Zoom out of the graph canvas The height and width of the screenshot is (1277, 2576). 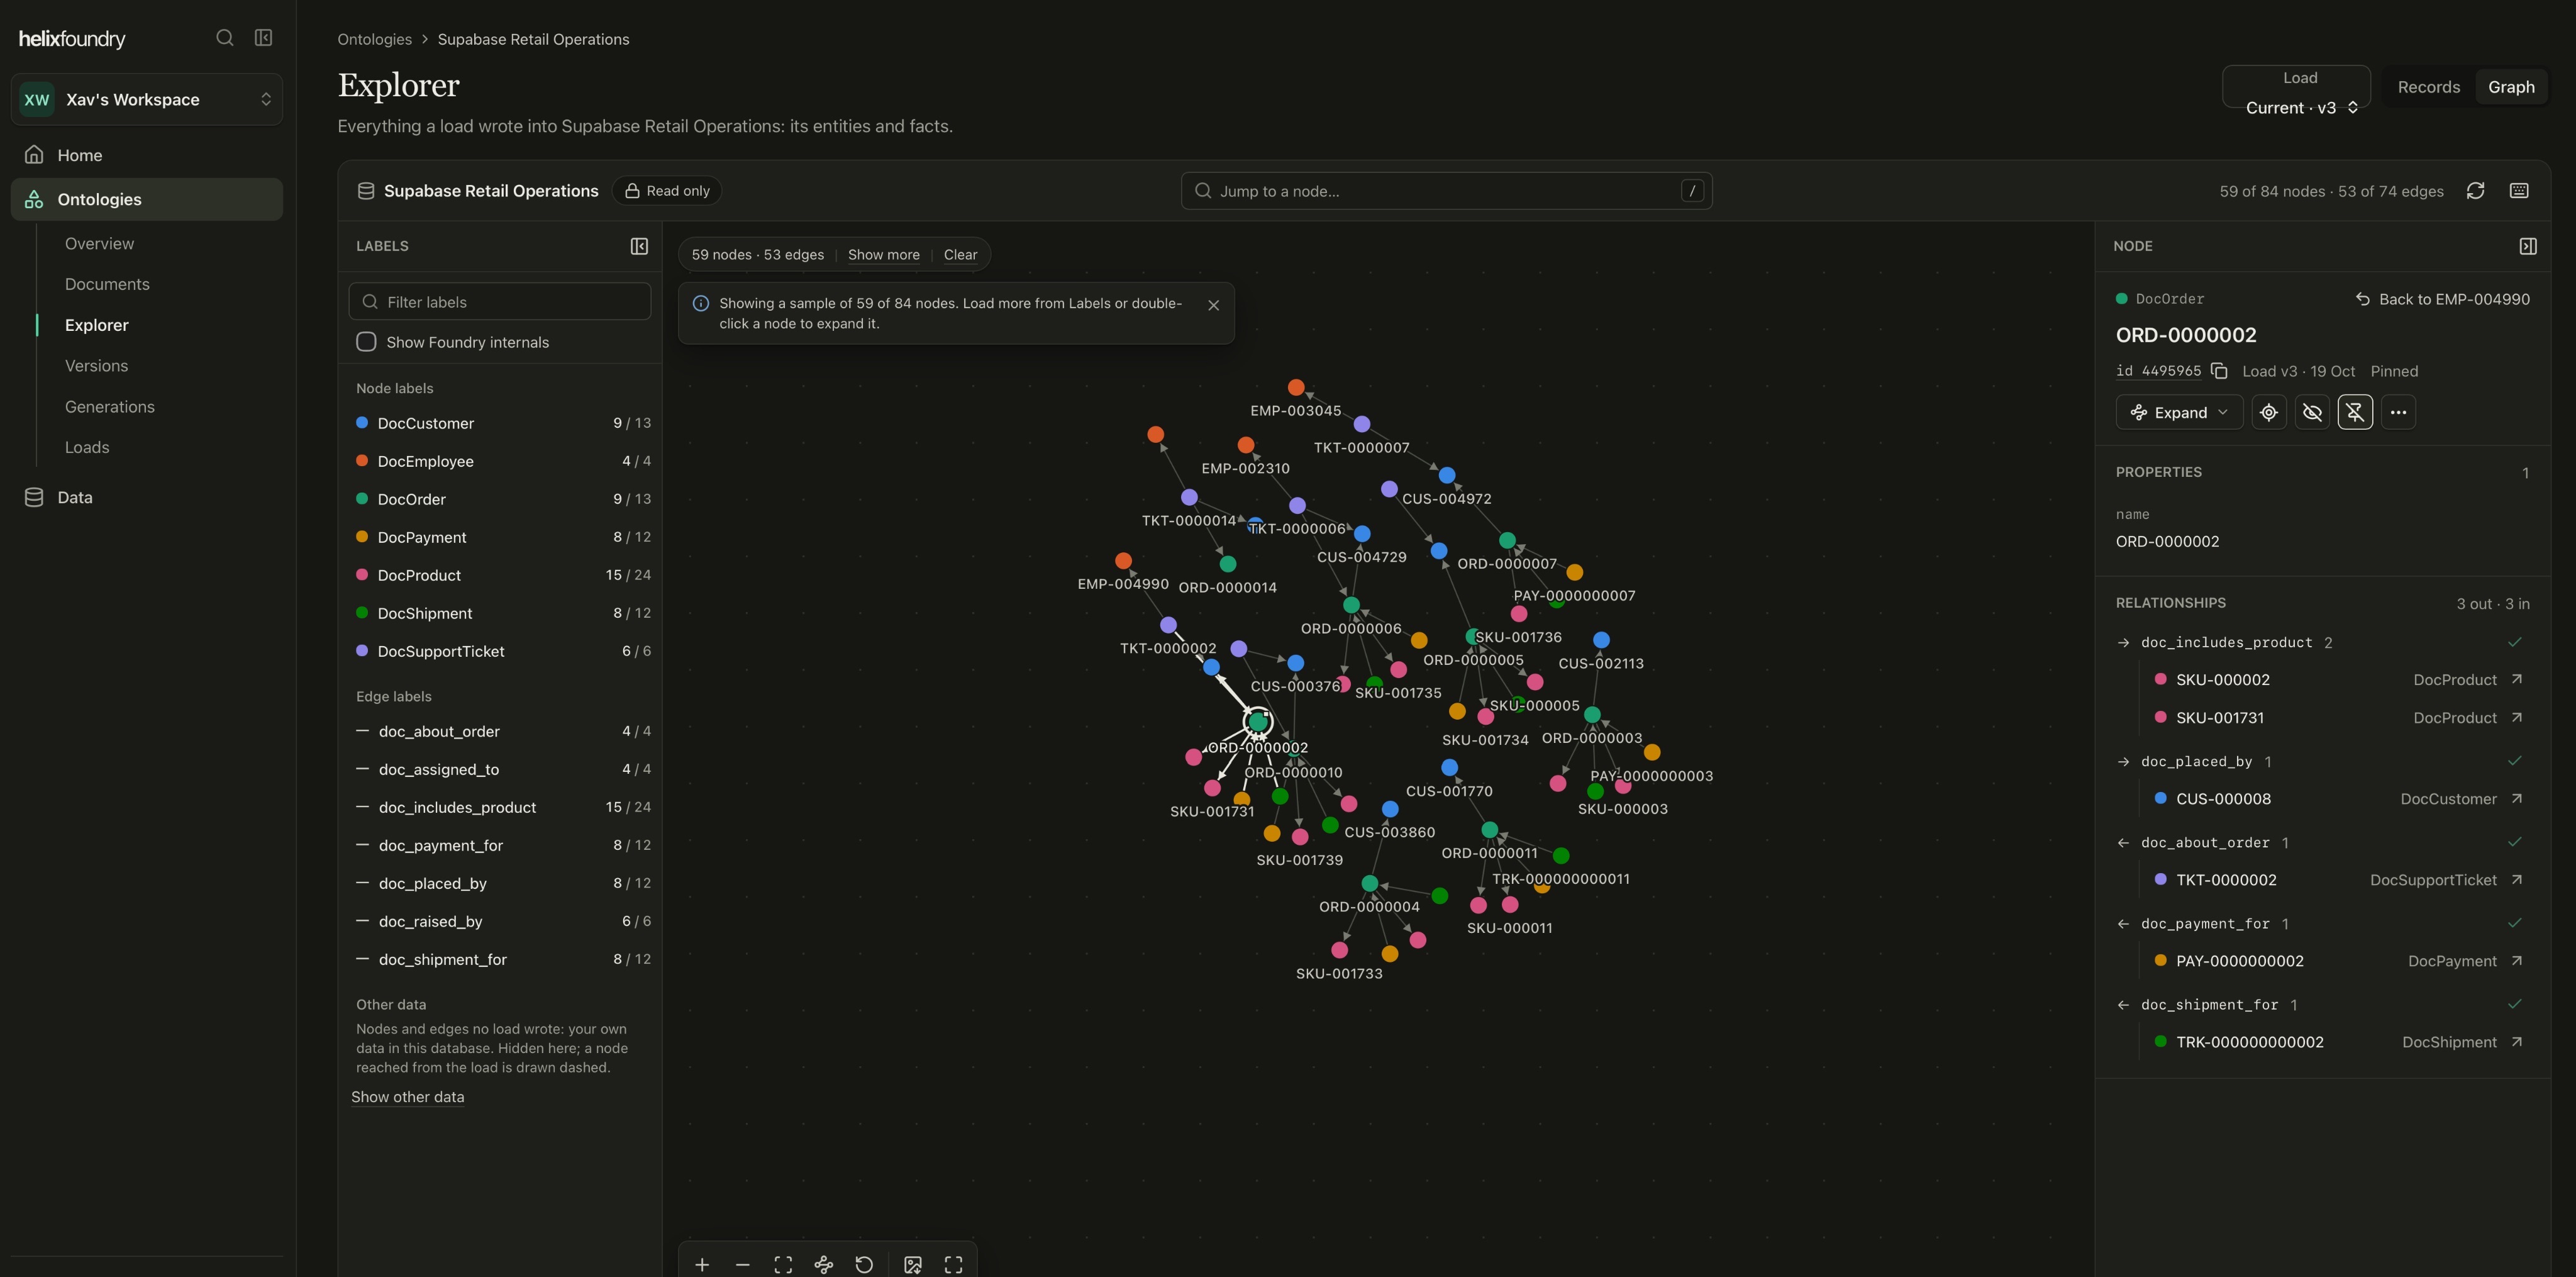(x=743, y=1265)
